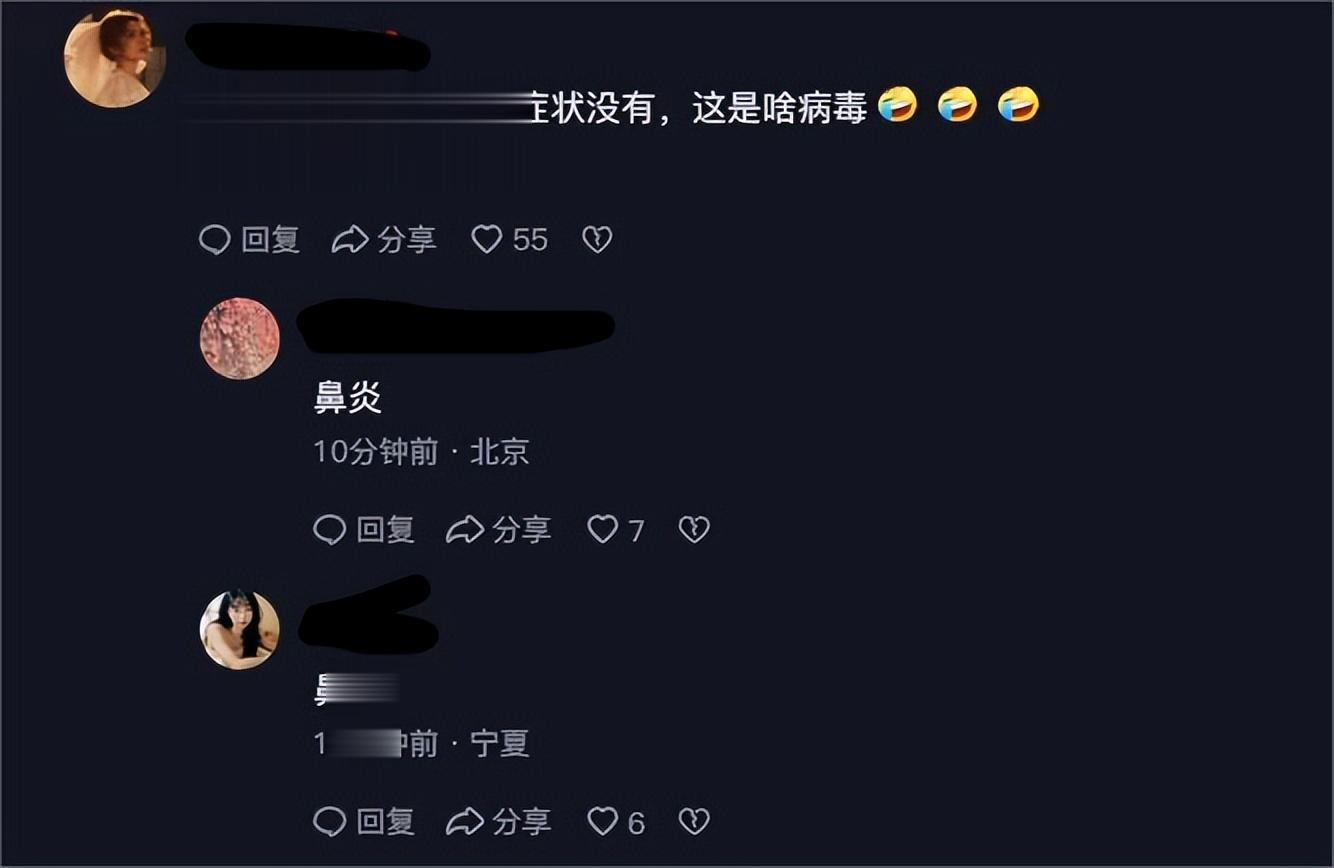Screen dimensions: 1334x868
Task: Open the pink avatar of the 北京 commenter
Action: 240,338
